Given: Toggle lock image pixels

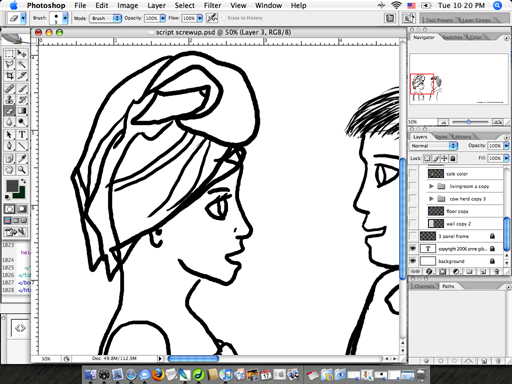Looking at the screenshot, I should (436, 158).
